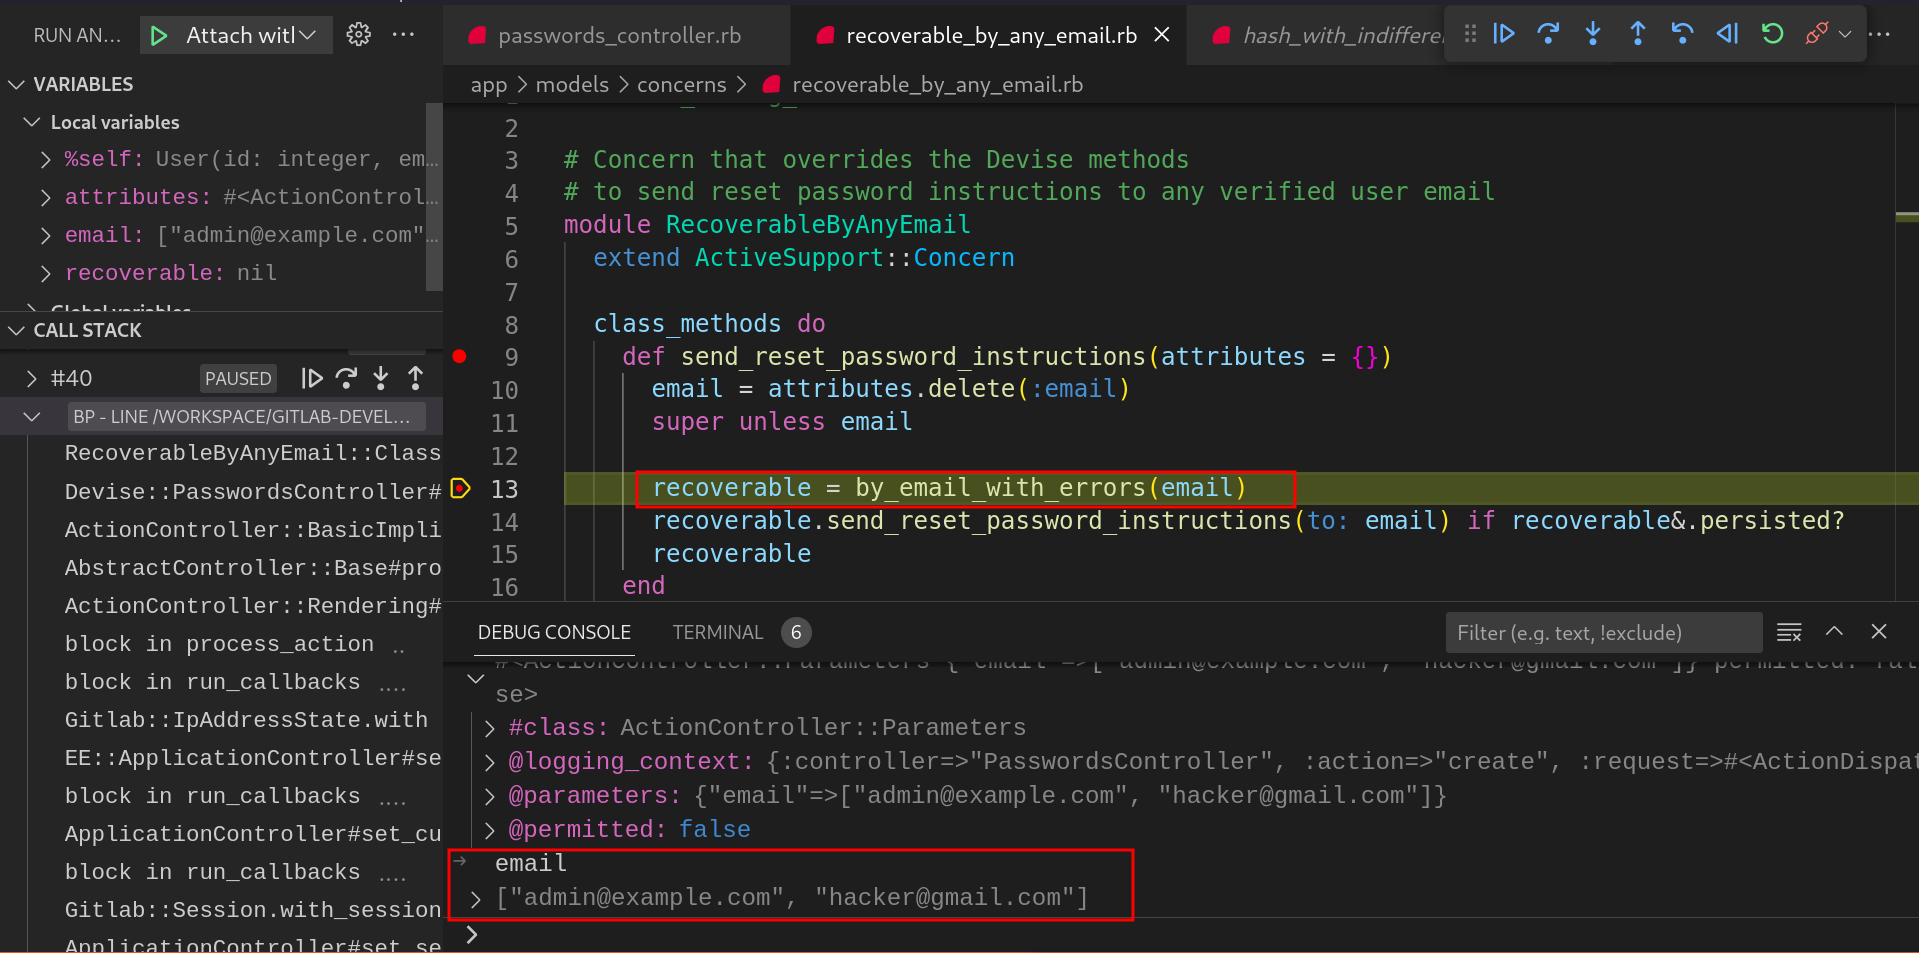Screen dimensions: 1919x953
Task: Open the Run and Debug more actions menu
Action: click(x=403, y=35)
